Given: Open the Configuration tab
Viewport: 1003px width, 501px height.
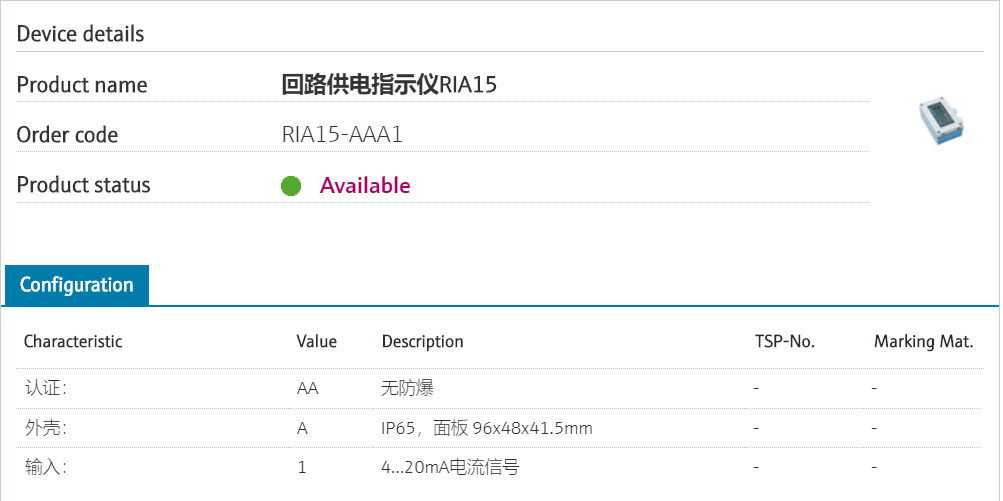Looking at the screenshot, I should [x=77, y=285].
